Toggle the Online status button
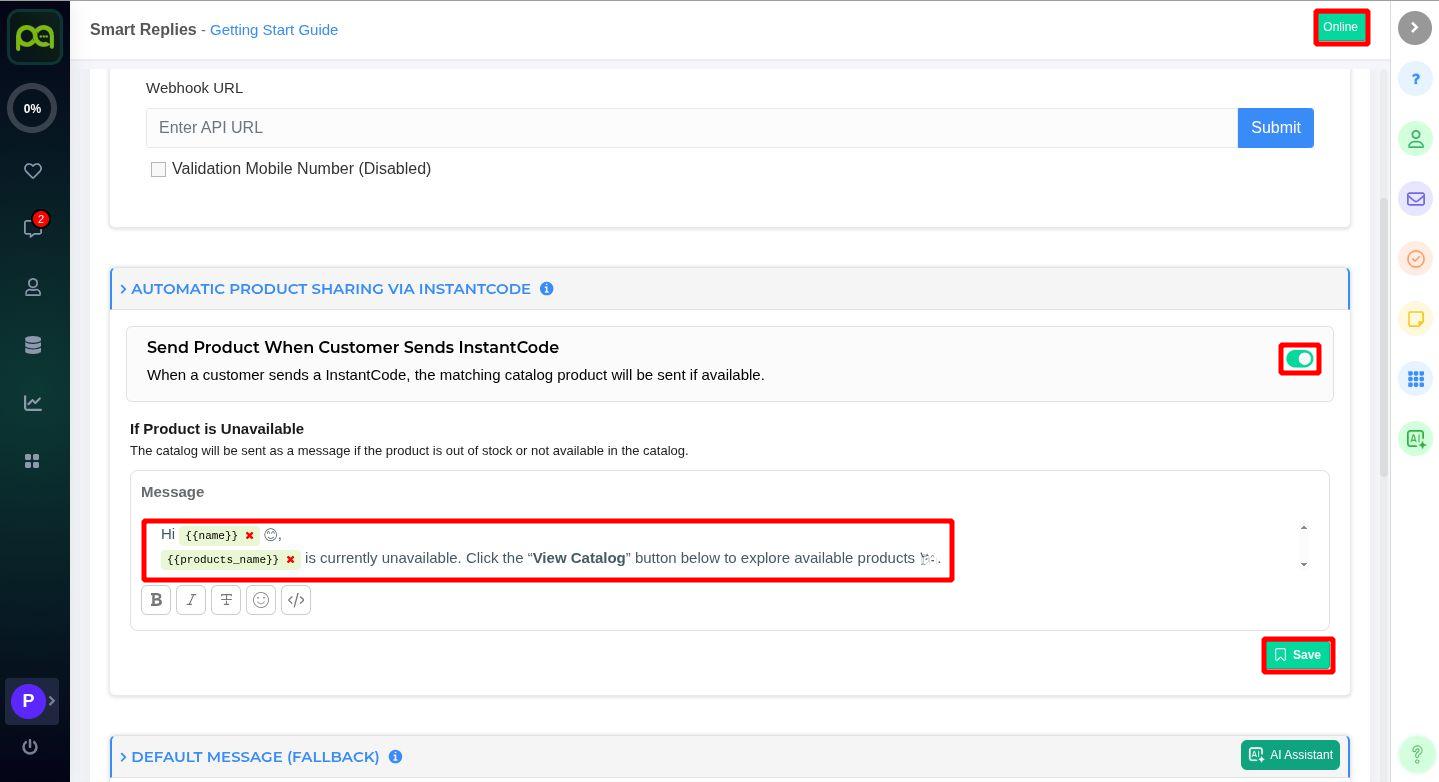This screenshot has height=782, width=1439. point(1340,27)
